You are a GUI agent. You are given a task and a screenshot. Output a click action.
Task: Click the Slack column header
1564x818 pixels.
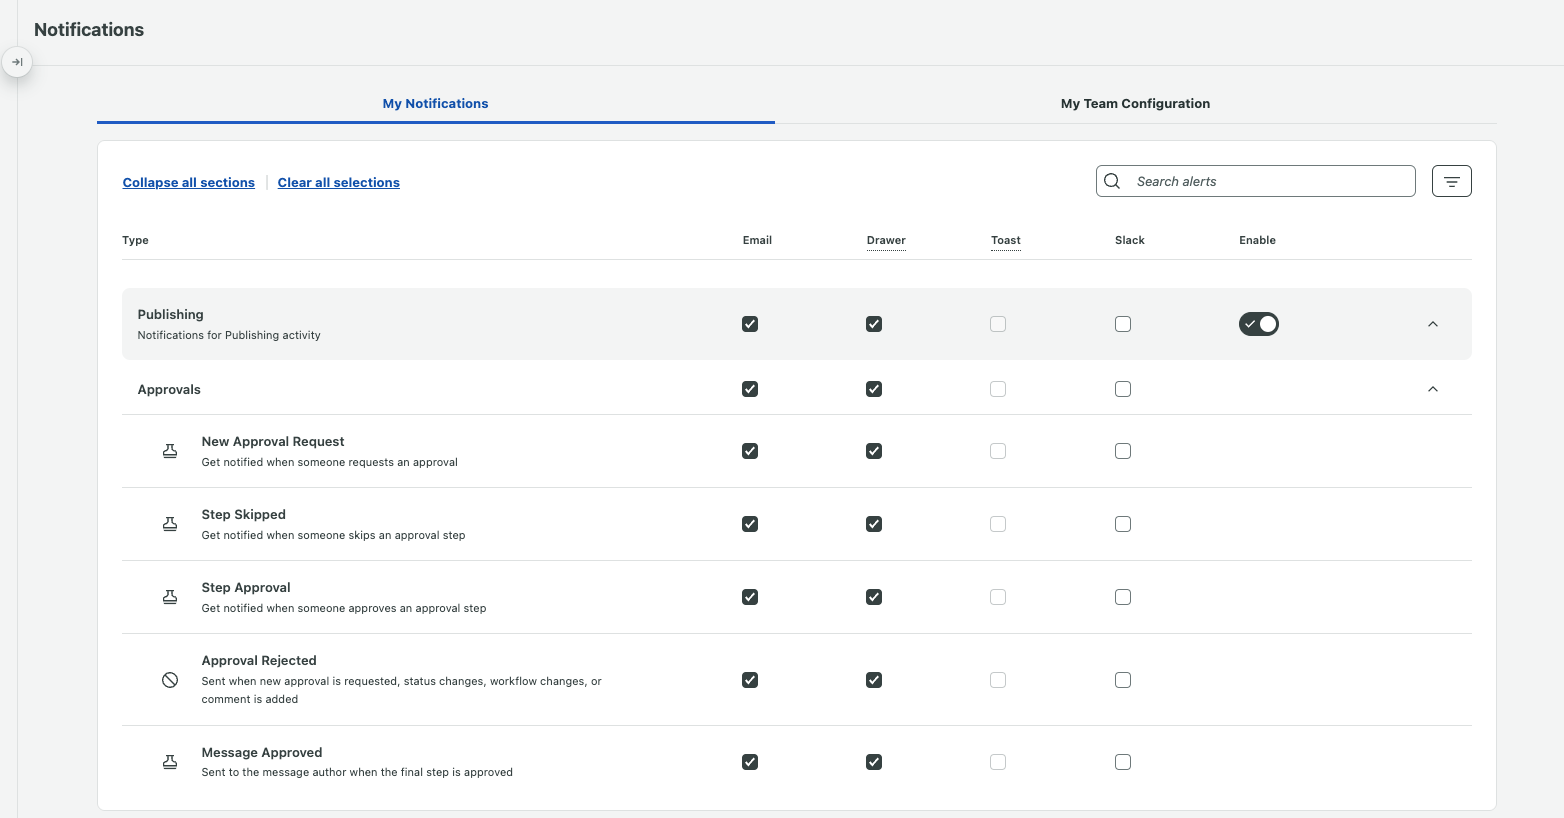click(1129, 240)
